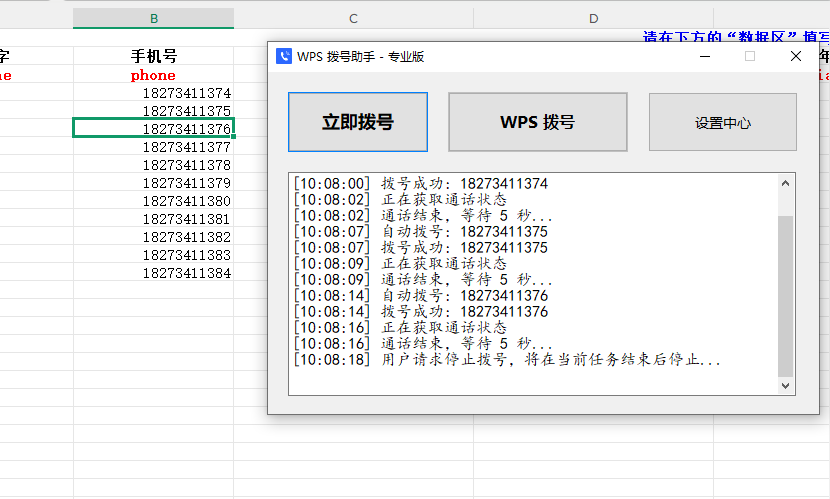Select column C header
Screen dimensions: 830x499
click(354, 19)
